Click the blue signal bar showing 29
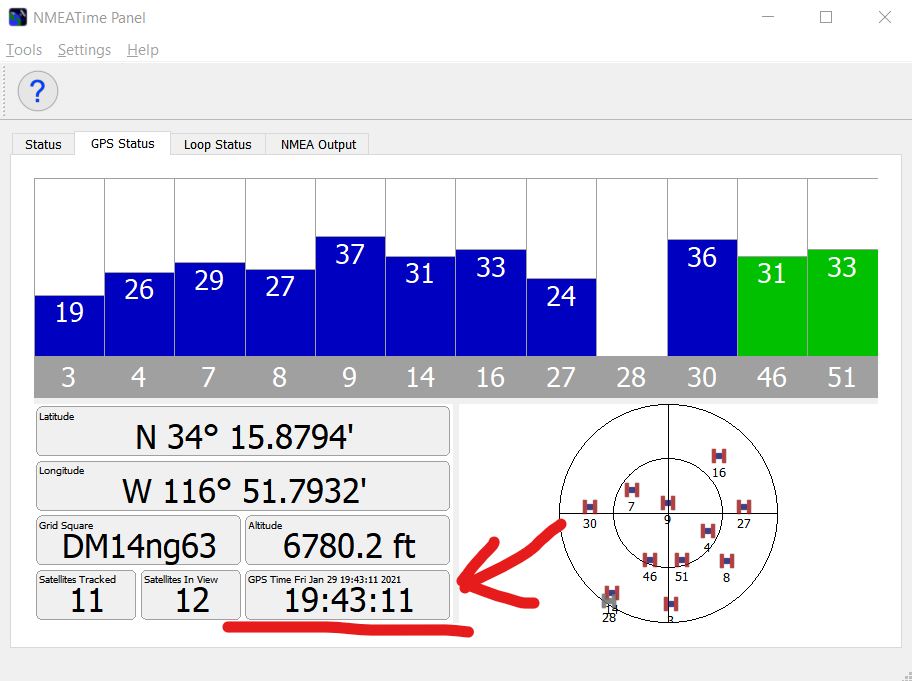This screenshot has height=681, width=912. (x=209, y=309)
